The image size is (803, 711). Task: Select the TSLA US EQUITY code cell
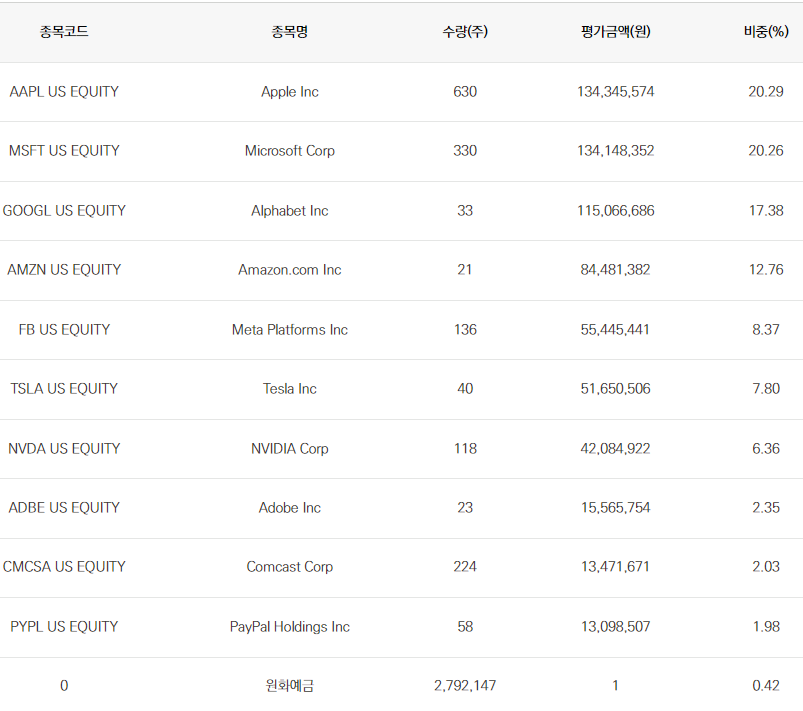point(64,388)
